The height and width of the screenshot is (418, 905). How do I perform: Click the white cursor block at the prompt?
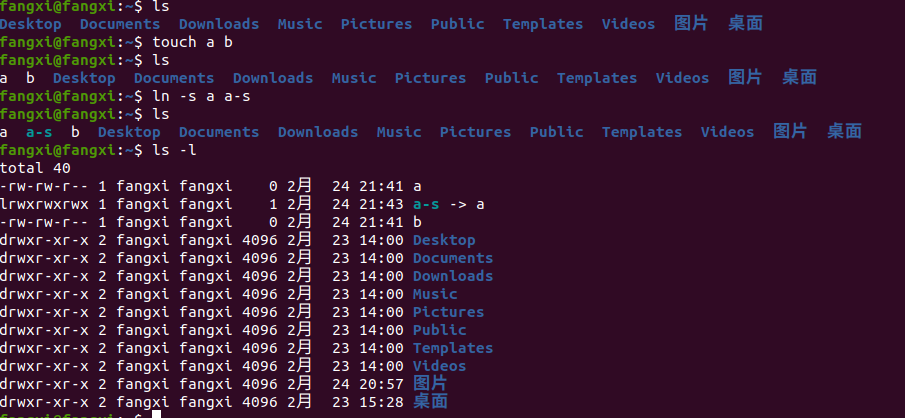[x=156, y=414]
